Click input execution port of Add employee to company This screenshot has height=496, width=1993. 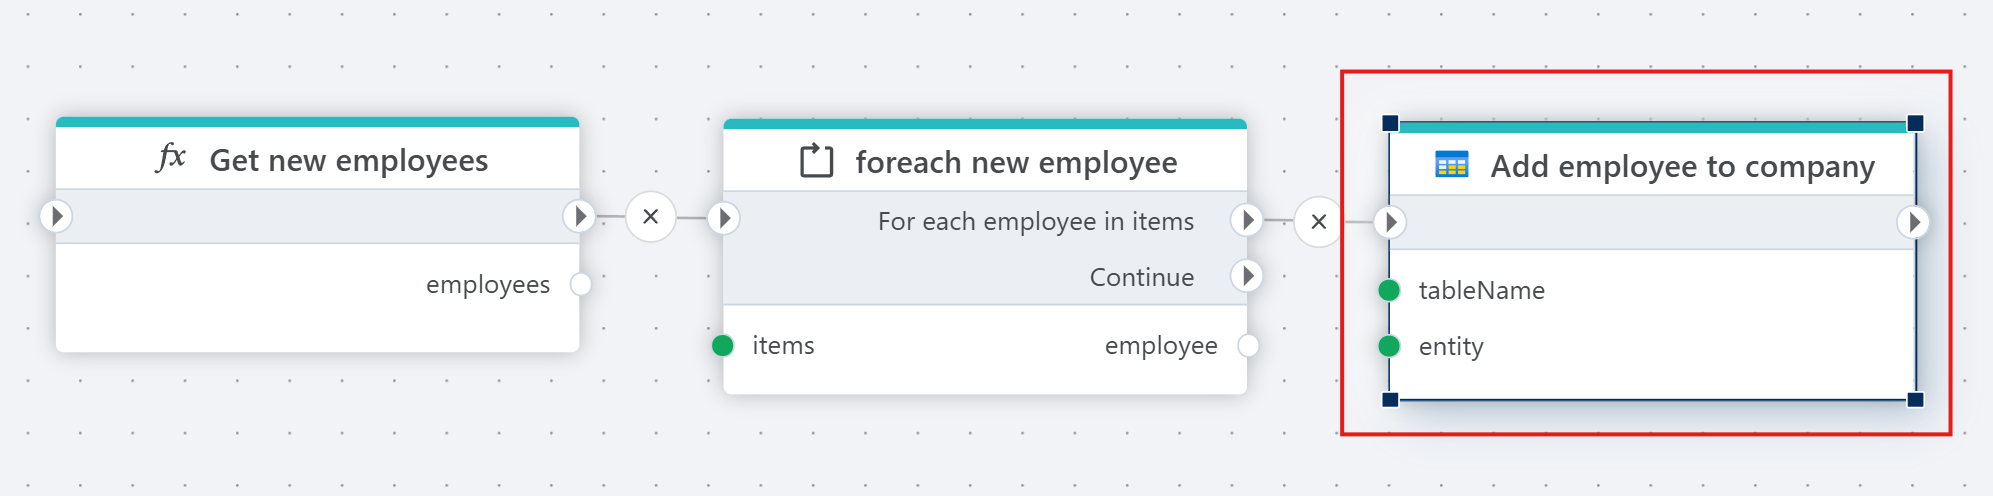pos(1391,222)
